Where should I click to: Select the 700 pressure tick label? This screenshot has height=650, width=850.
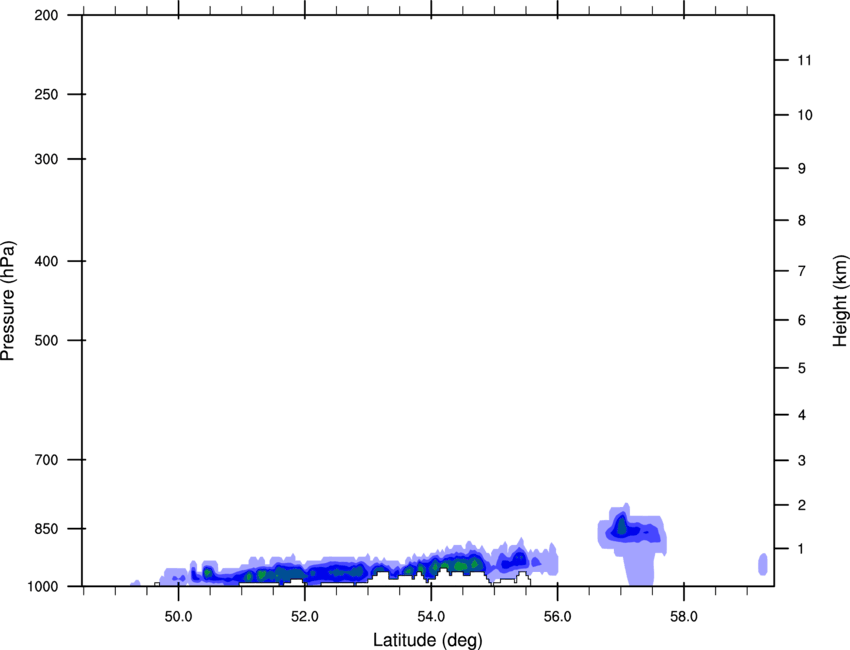point(46,460)
